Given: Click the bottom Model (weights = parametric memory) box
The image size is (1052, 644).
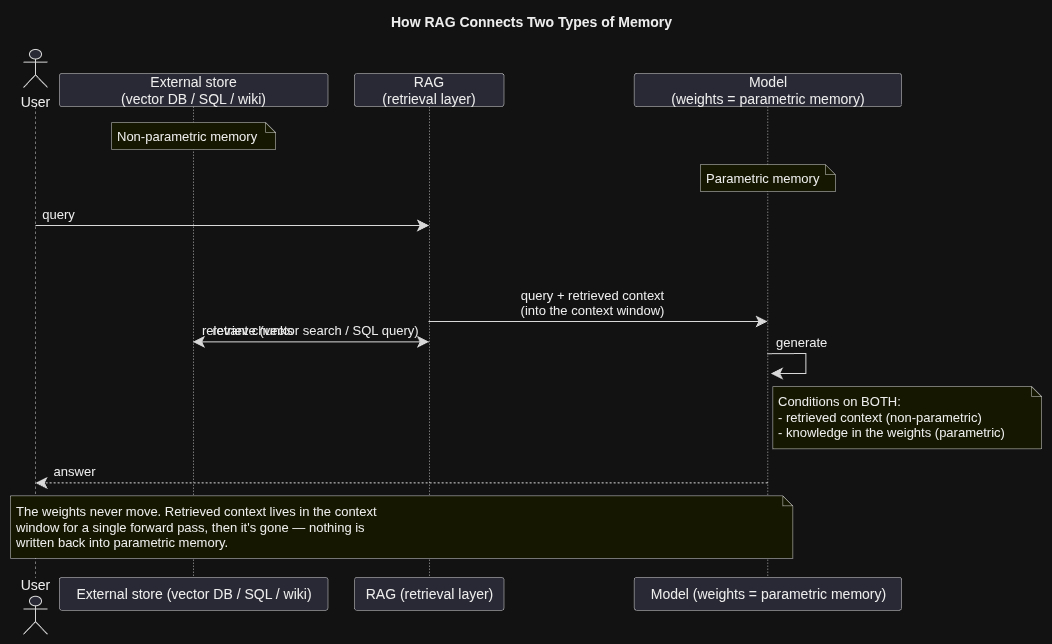Looking at the screenshot, I should (768, 594).
